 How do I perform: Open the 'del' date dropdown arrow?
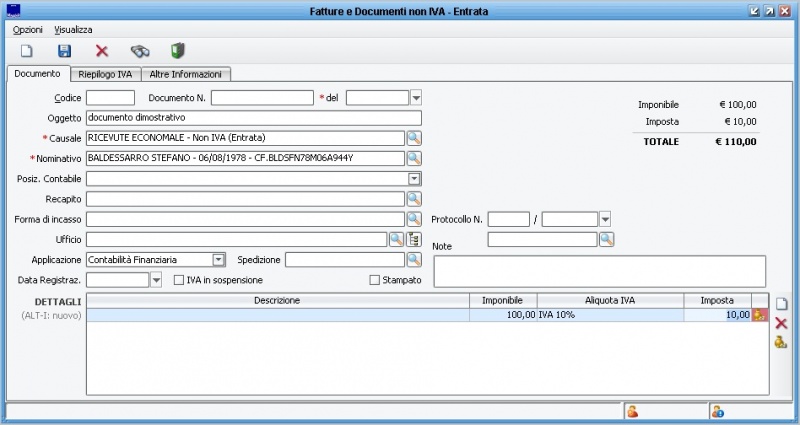click(416, 97)
